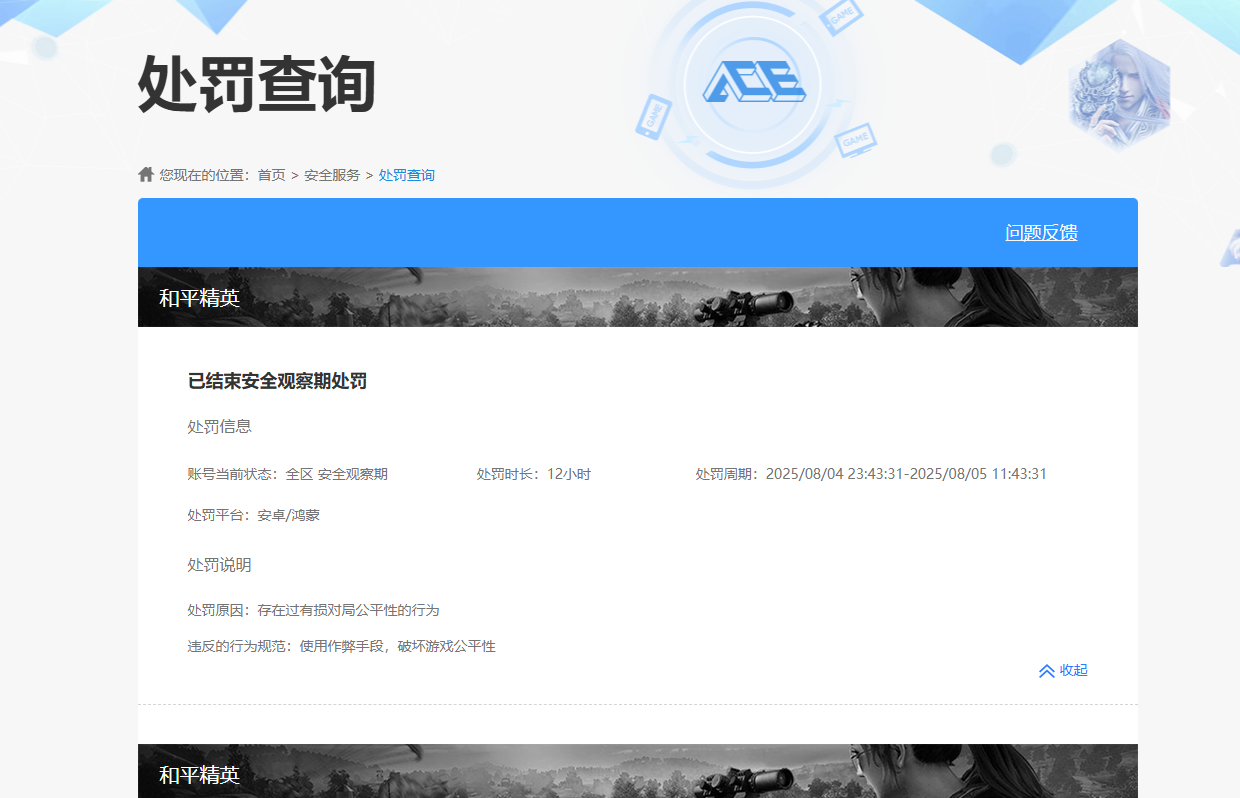Screen dimensions: 1240x798
Task: Click the sniper scope image in top banner
Action: point(747,298)
